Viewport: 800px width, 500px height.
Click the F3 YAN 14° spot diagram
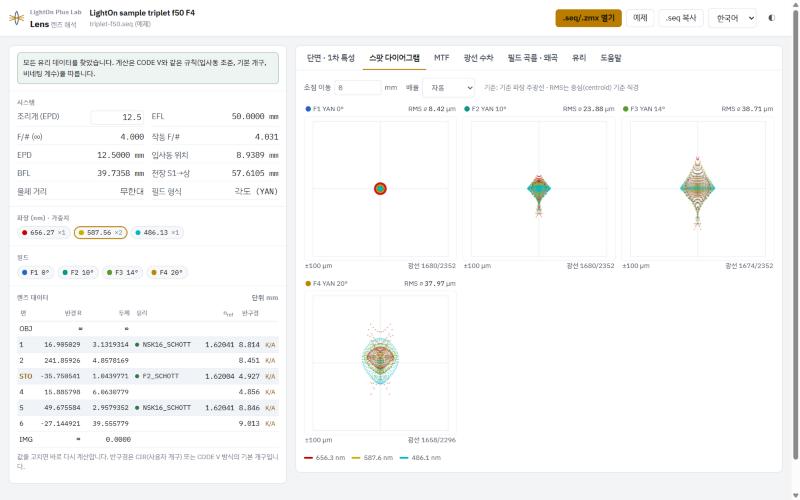(x=697, y=189)
